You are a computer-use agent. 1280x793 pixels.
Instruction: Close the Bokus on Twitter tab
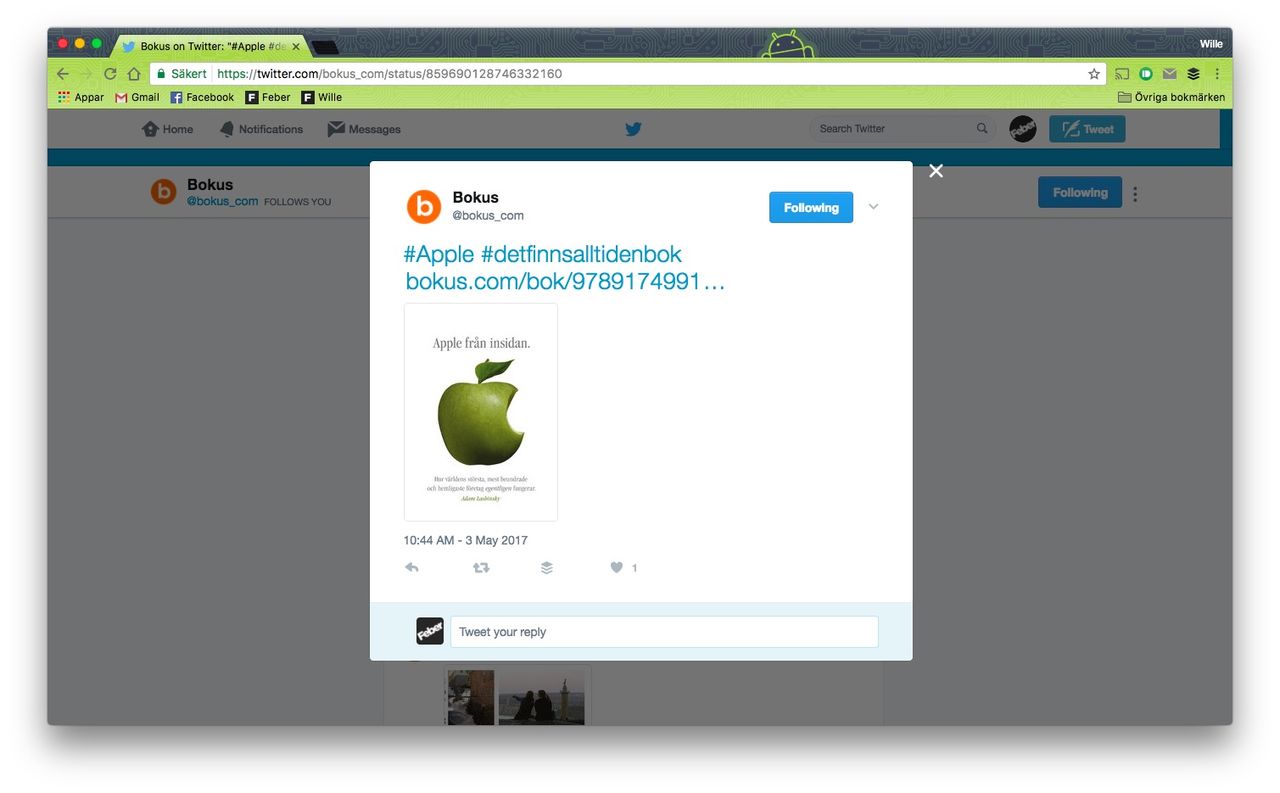point(295,46)
